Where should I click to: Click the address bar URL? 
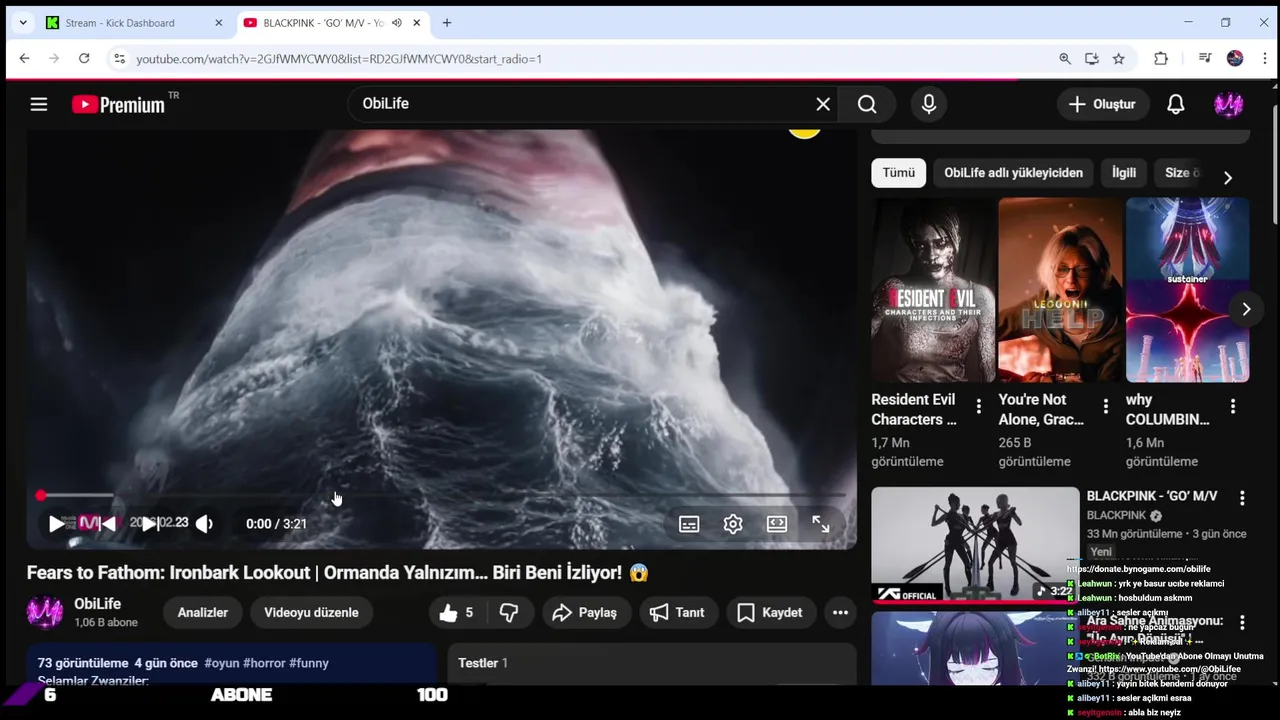point(339,59)
